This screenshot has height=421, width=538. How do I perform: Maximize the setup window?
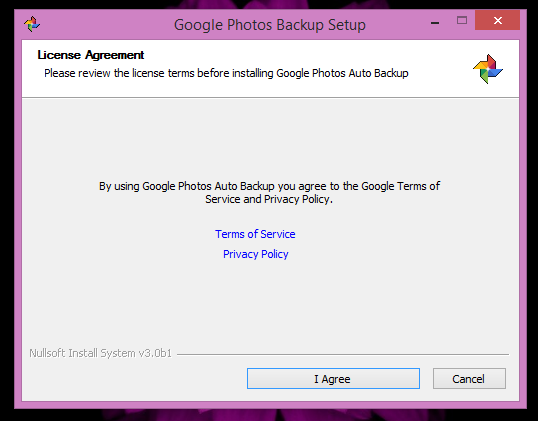point(462,21)
